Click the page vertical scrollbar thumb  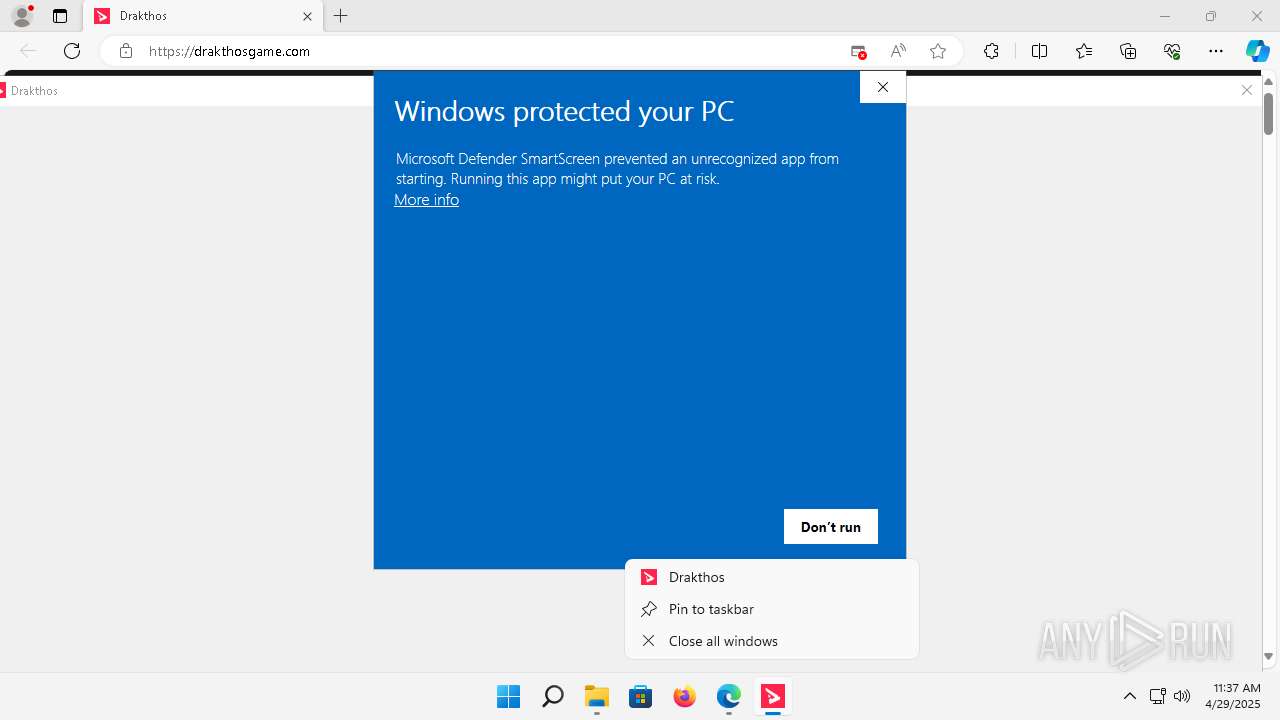1269,113
